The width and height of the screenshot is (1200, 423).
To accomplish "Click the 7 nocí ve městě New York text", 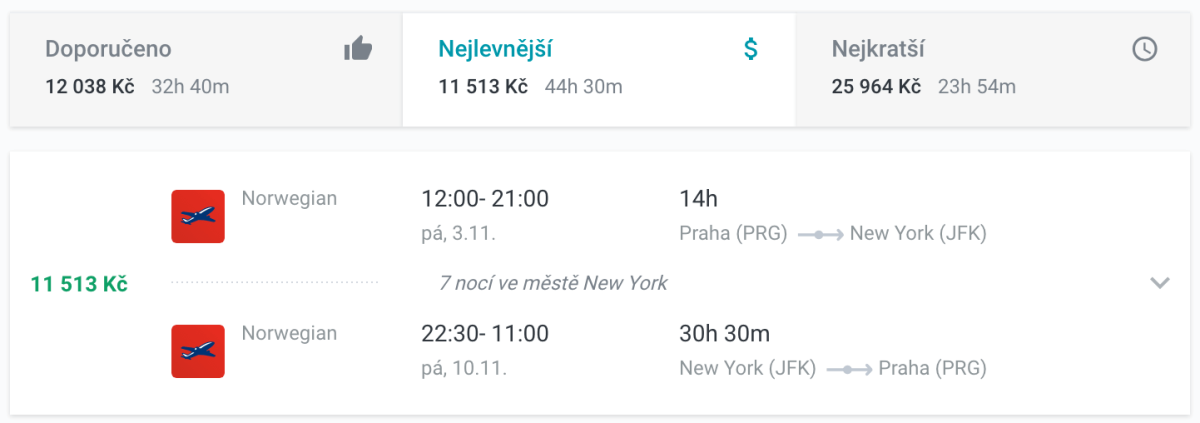I will [x=553, y=283].
